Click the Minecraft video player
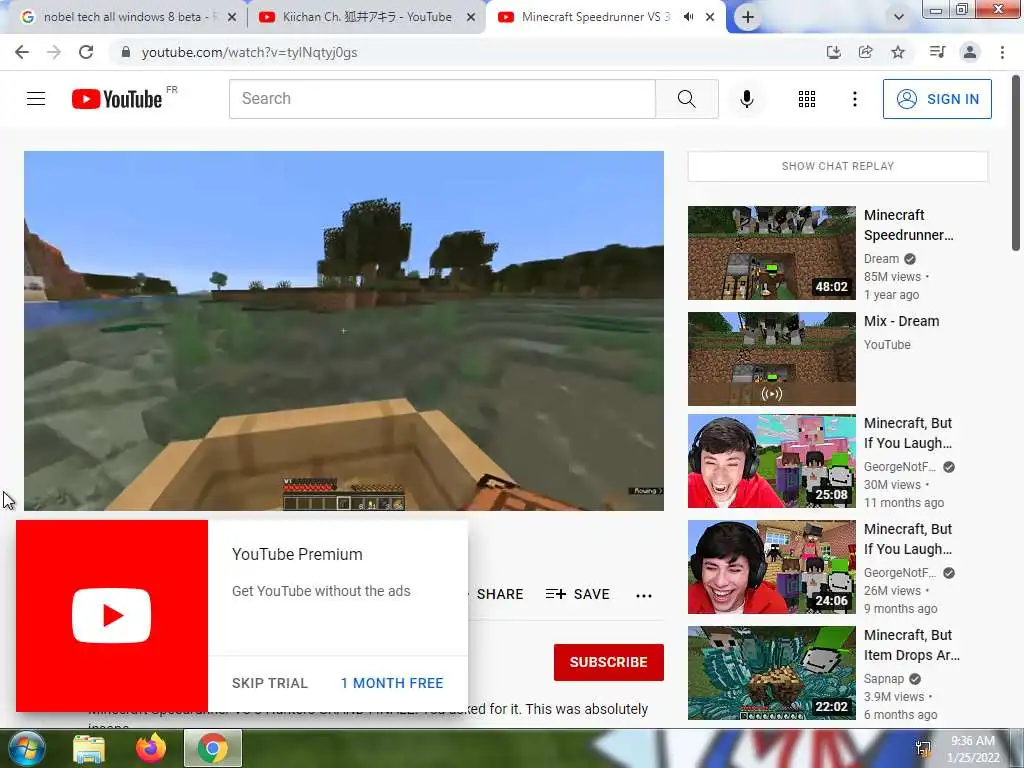The width and height of the screenshot is (1024, 768). pyautogui.click(x=344, y=330)
